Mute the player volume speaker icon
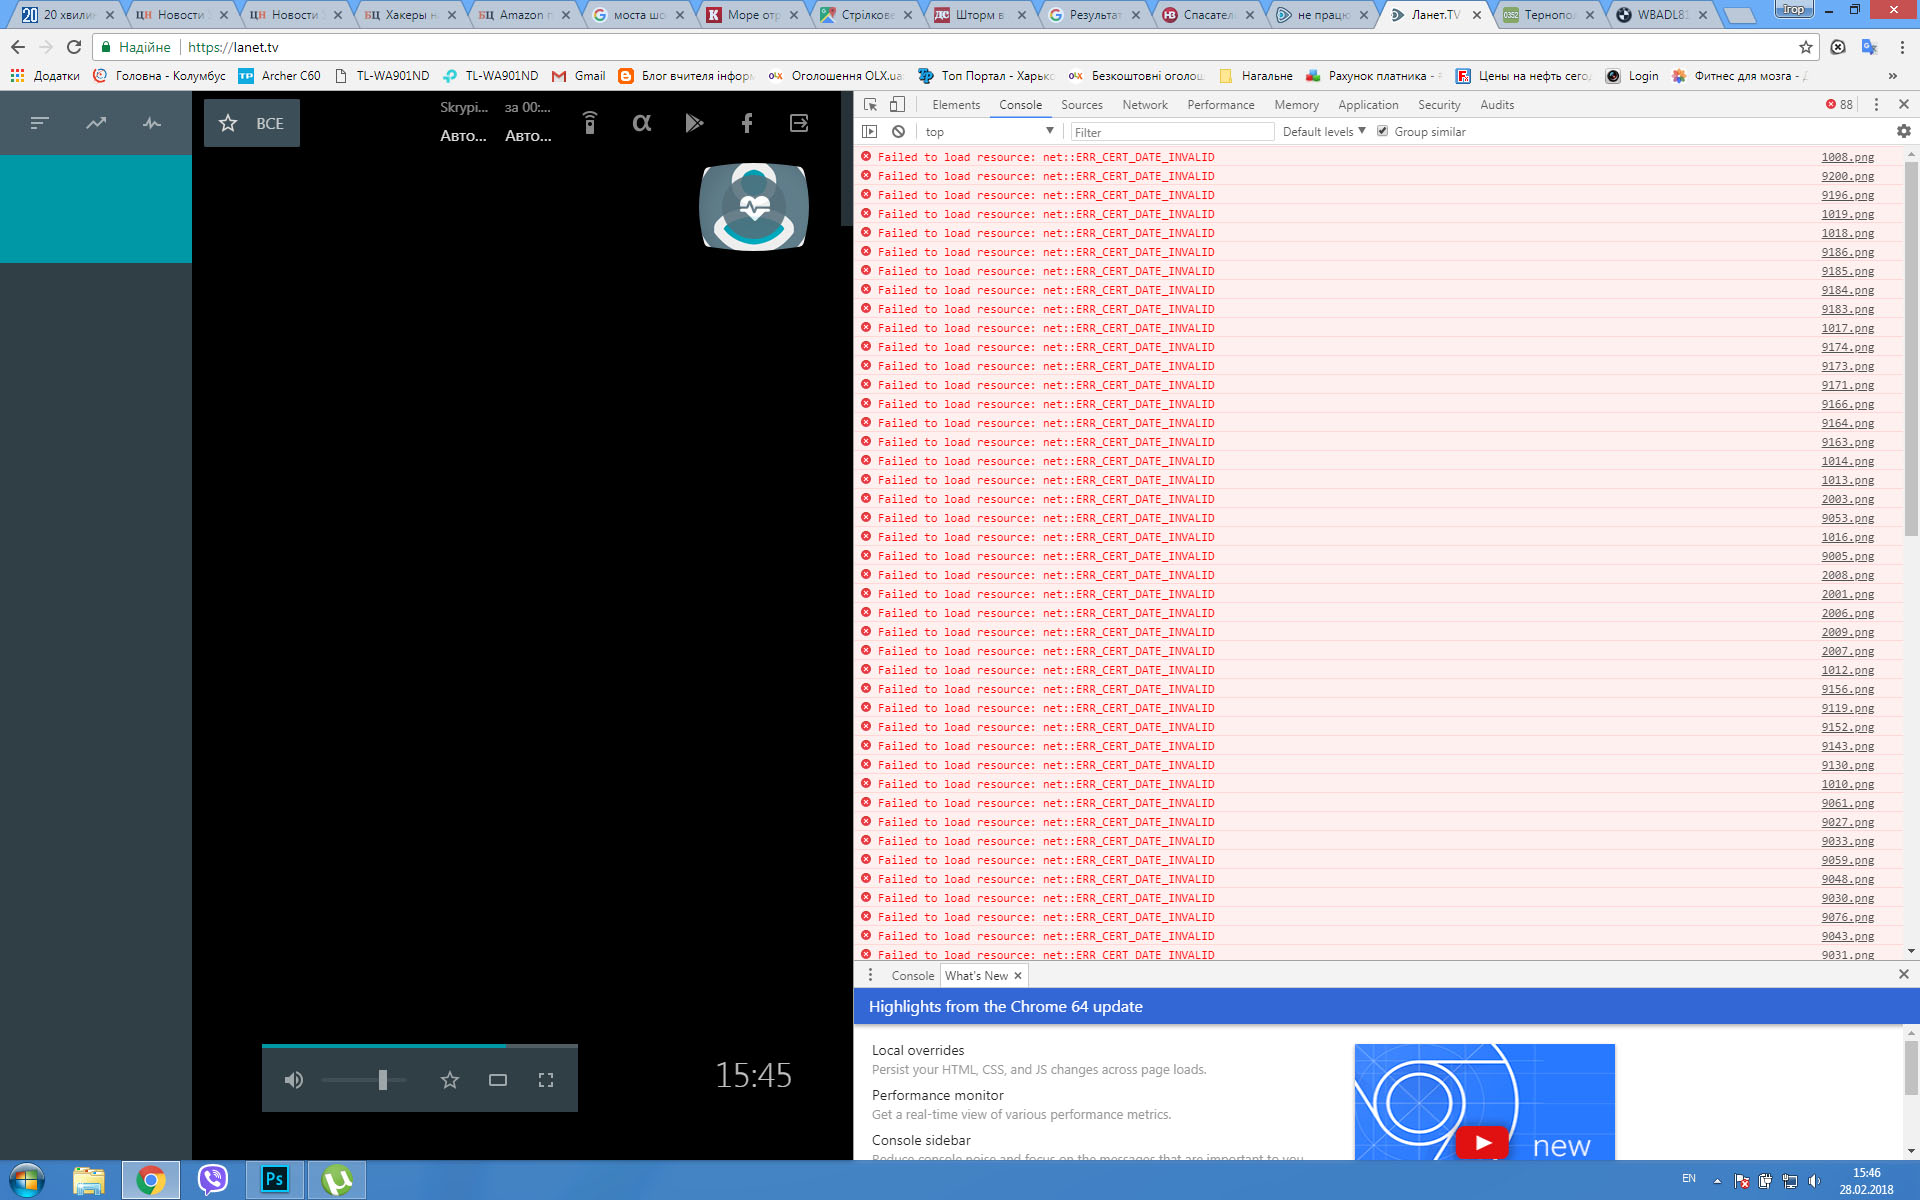 click(293, 1080)
